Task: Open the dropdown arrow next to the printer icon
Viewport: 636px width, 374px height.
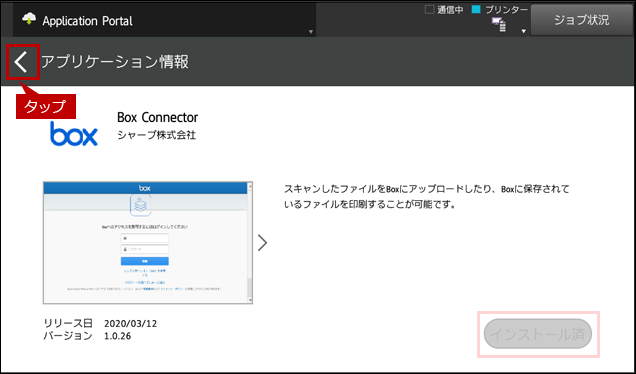Action: click(524, 31)
